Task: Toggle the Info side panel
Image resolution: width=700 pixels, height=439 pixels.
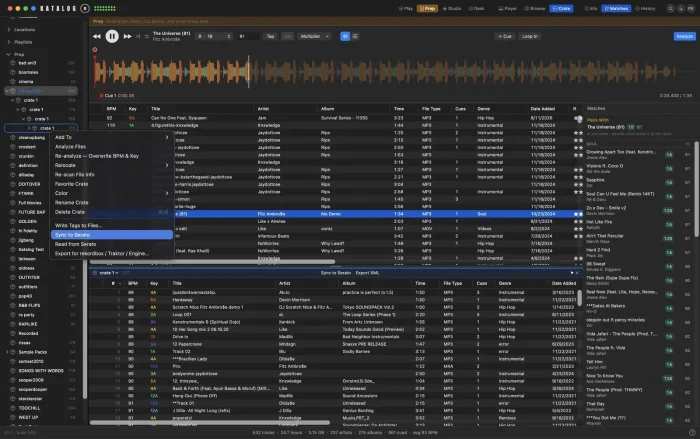Action: pyautogui.click(x=591, y=8)
